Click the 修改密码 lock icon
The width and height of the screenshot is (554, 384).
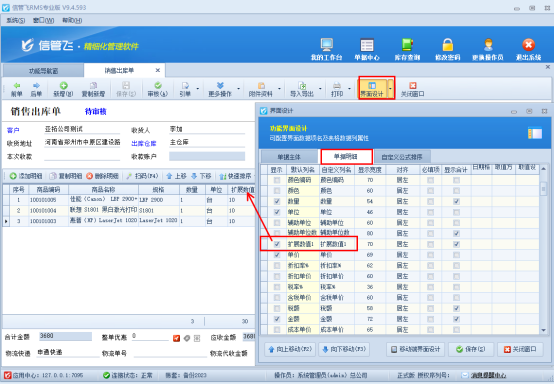click(x=448, y=45)
